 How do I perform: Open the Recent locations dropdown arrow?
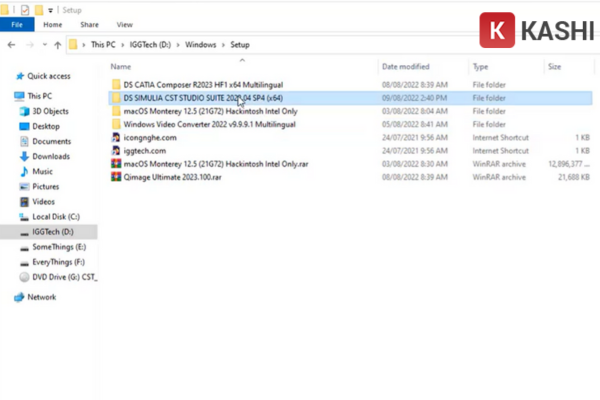pyautogui.click(x=43, y=45)
